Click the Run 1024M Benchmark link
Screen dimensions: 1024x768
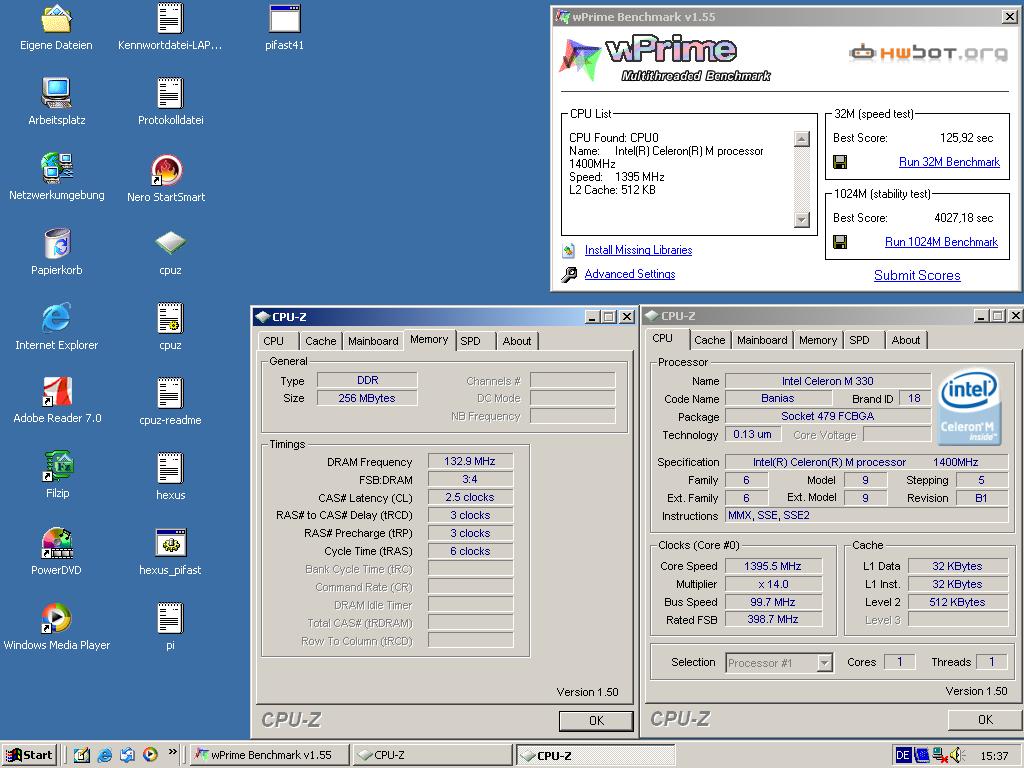[941, 242]
